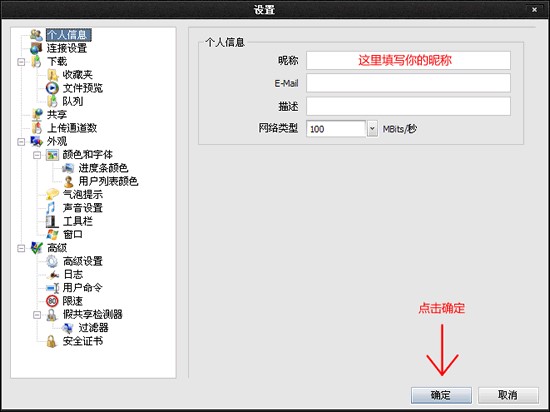Open 用户命令 settings page
This screenshot has height=412, width=550.
82,288
